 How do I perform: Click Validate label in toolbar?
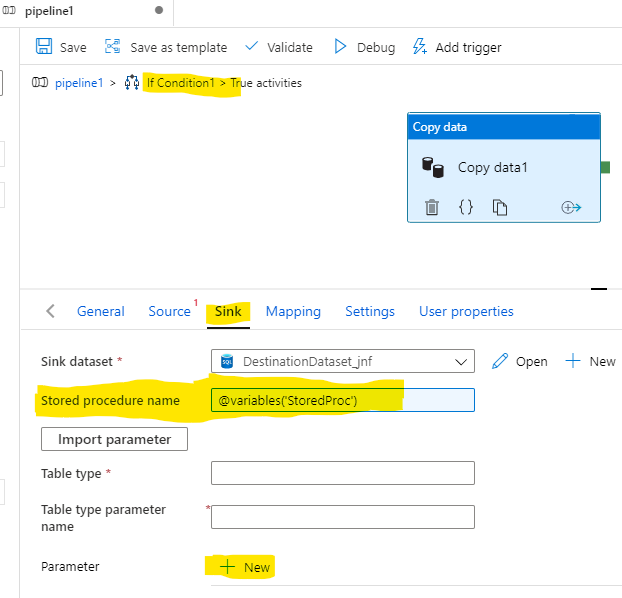tap(290, 48)
